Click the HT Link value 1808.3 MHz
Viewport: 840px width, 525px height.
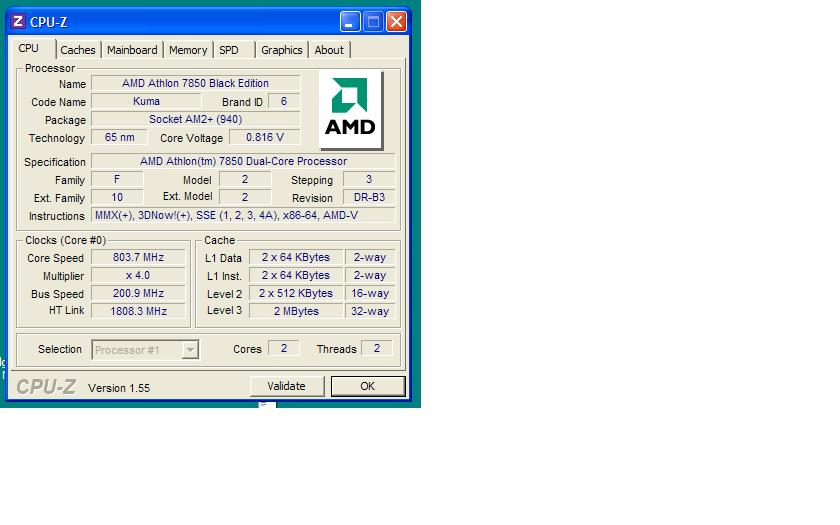[138, 311]
